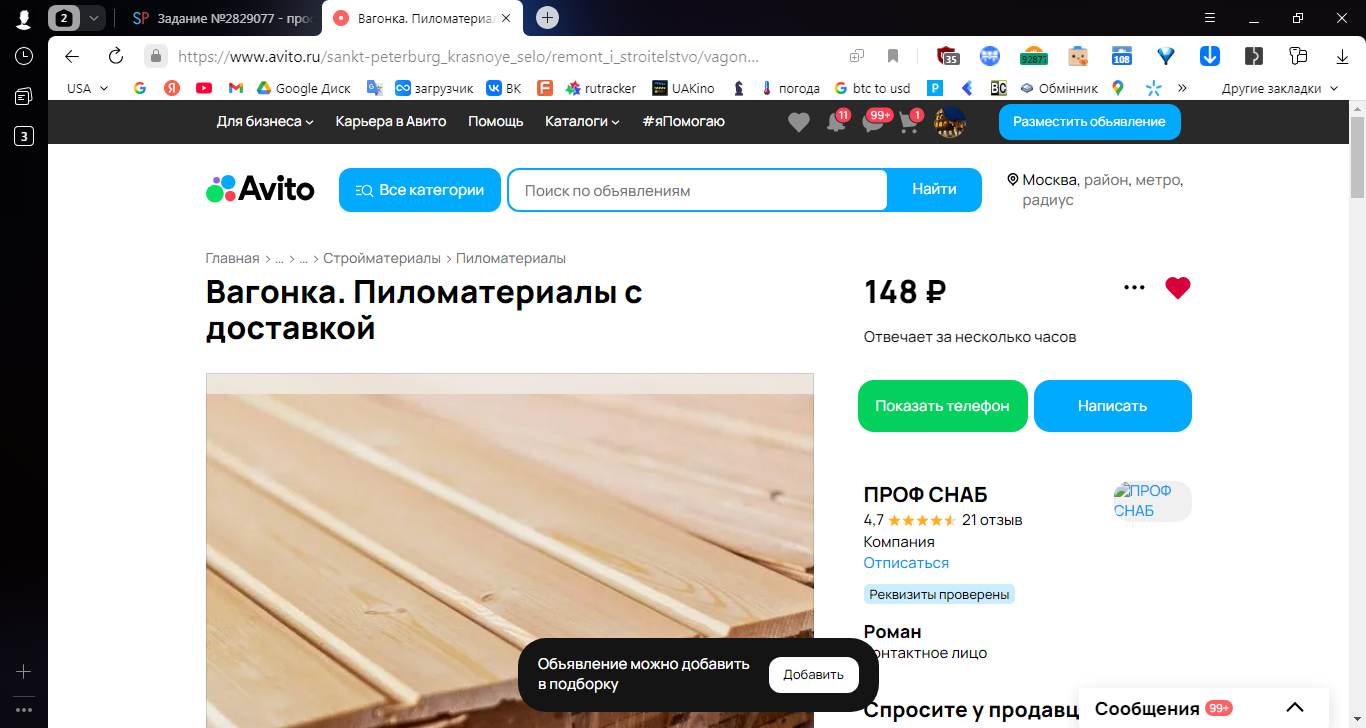
Task: Open the rutracker bookmark
Action: point(600,88)
